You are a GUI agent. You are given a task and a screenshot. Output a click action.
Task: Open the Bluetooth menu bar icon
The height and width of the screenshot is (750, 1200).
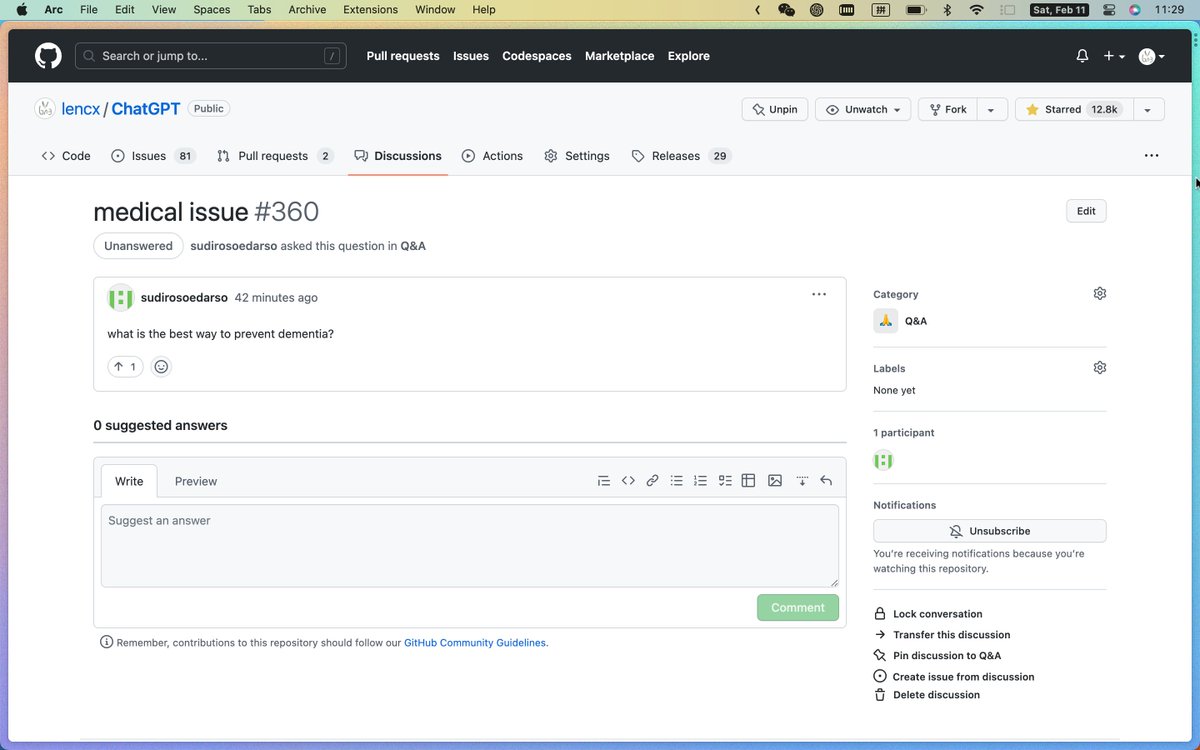pyautogui.click(x=947, y=10)
